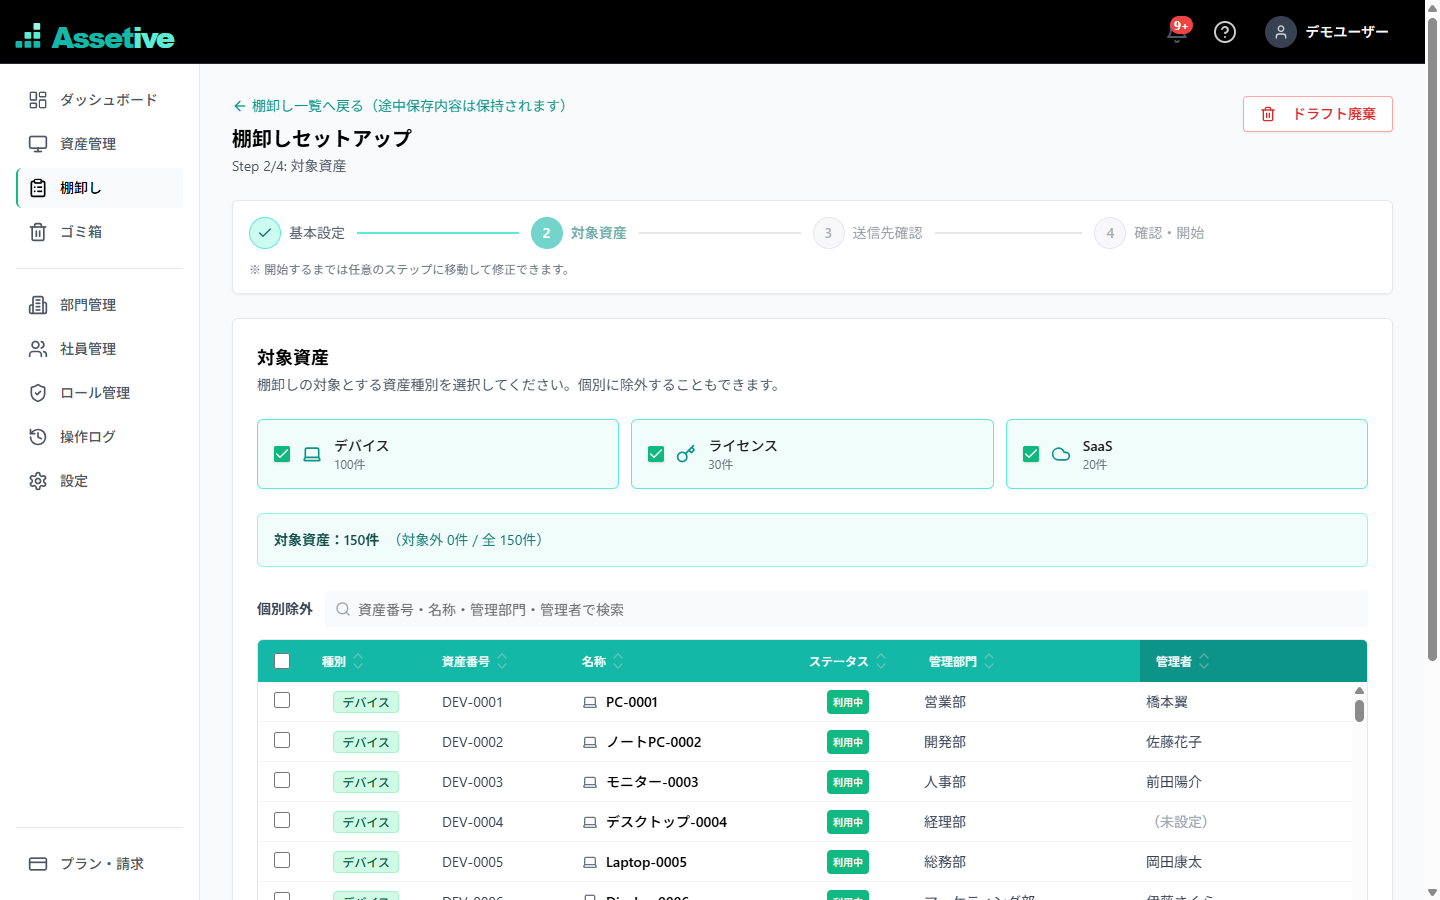Open ロール管理 in the sidebar
1440x900 pixels.
pos(100,393)
